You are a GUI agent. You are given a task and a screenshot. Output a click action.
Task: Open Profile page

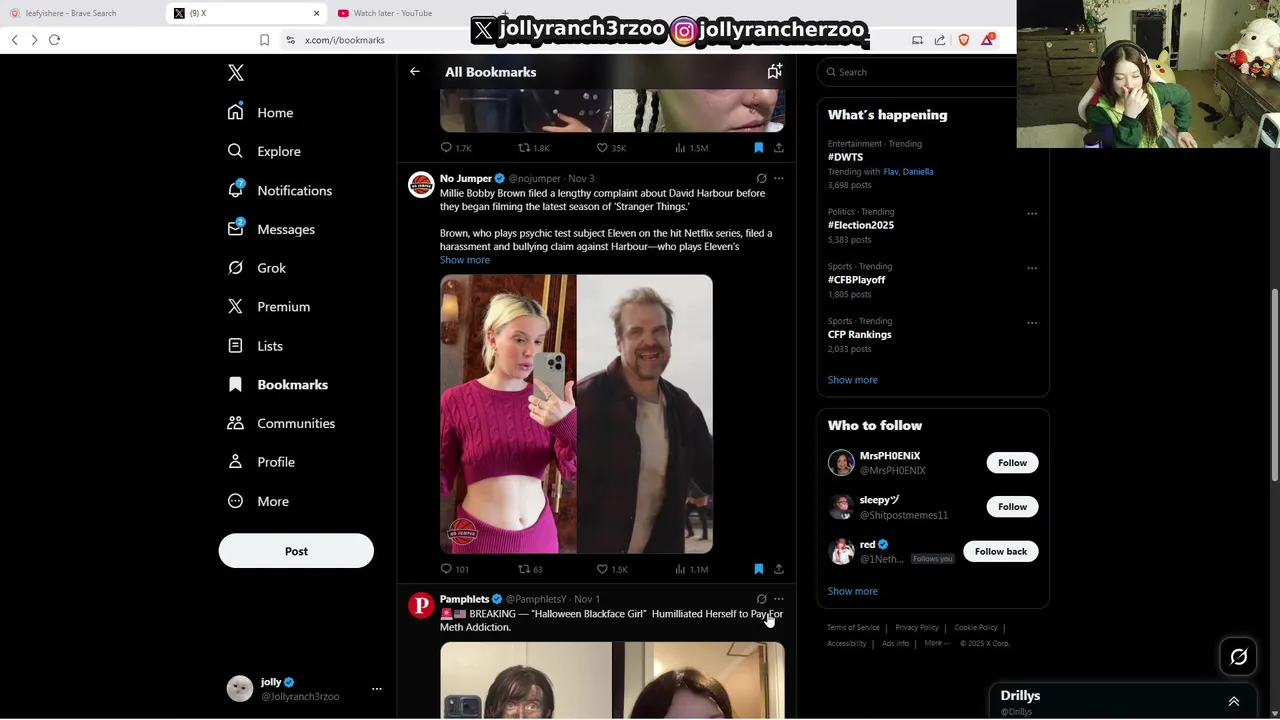pyautogui.click(x=261, y=462)
